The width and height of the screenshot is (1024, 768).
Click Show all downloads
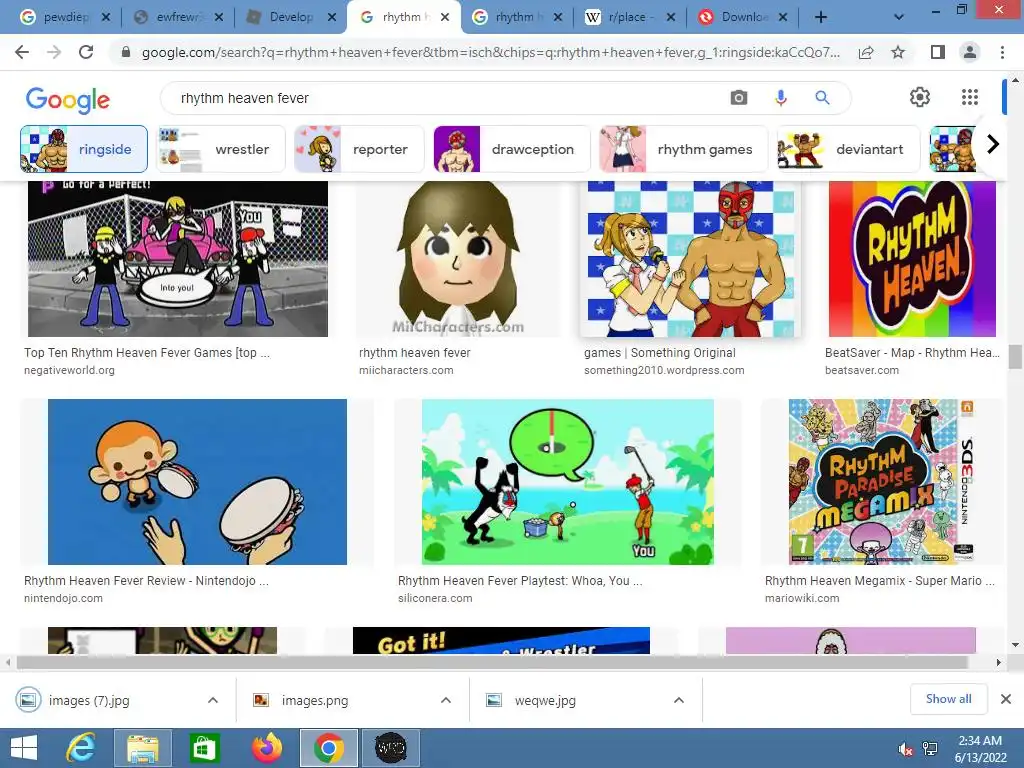[948, 699]
